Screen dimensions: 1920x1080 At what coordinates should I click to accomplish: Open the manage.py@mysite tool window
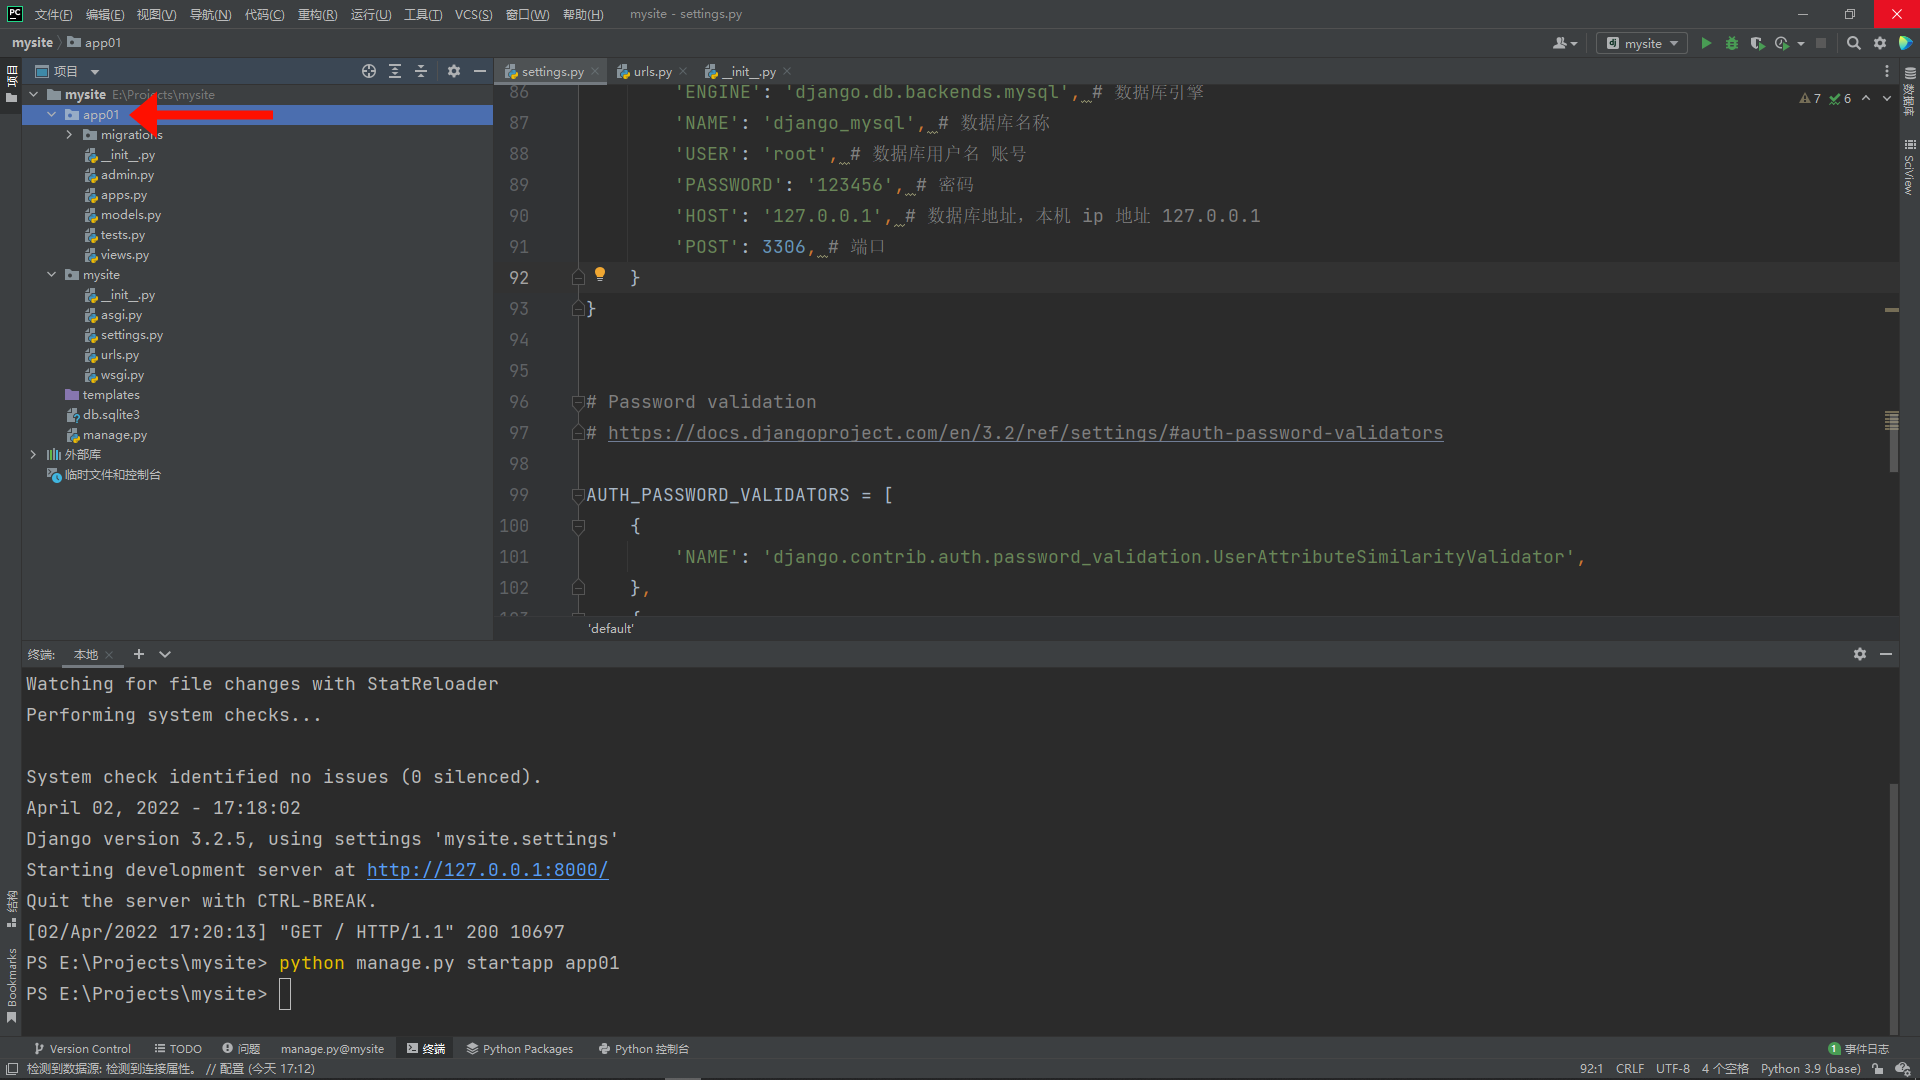pyautogui.click(x=332, y=1049)
